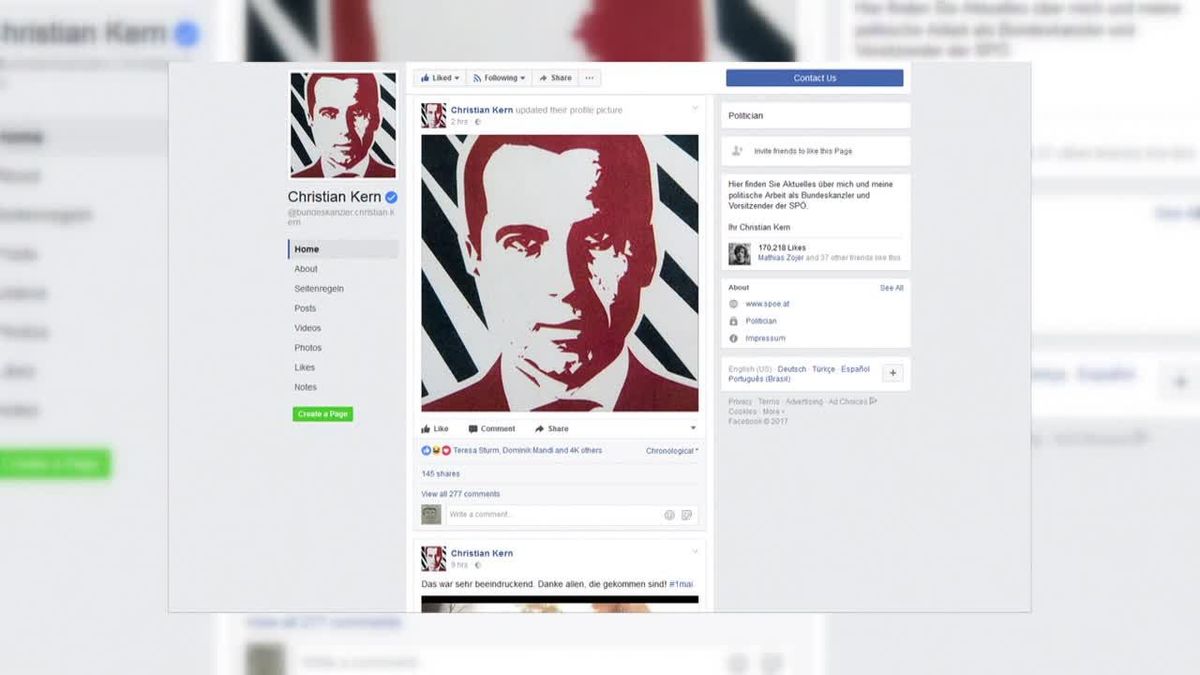Click the #1mai hashtag link

(681, 583)
